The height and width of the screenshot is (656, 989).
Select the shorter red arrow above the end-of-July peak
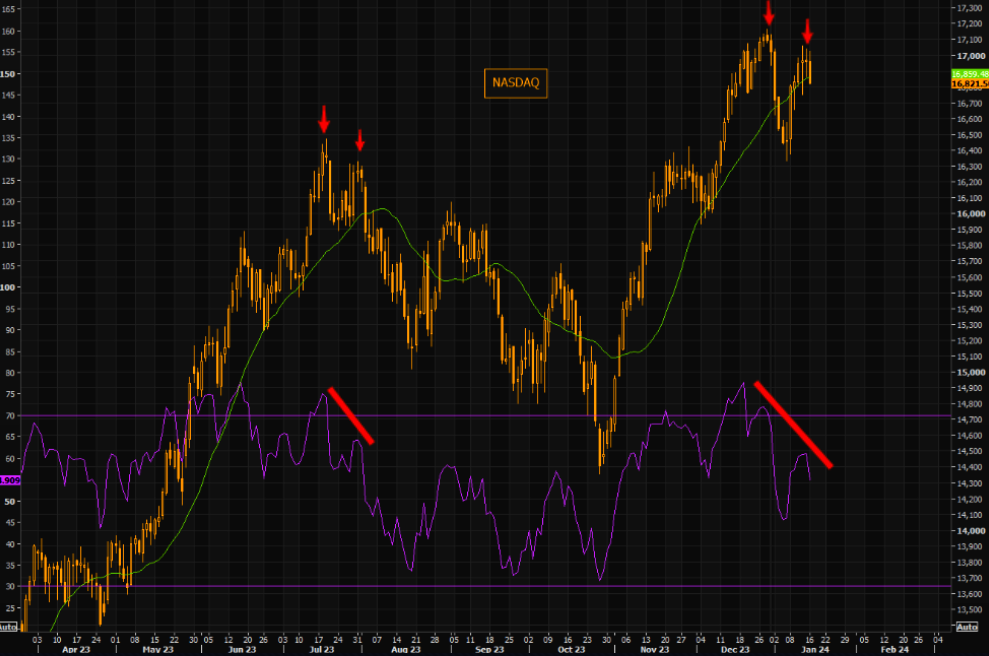(360, 140)
